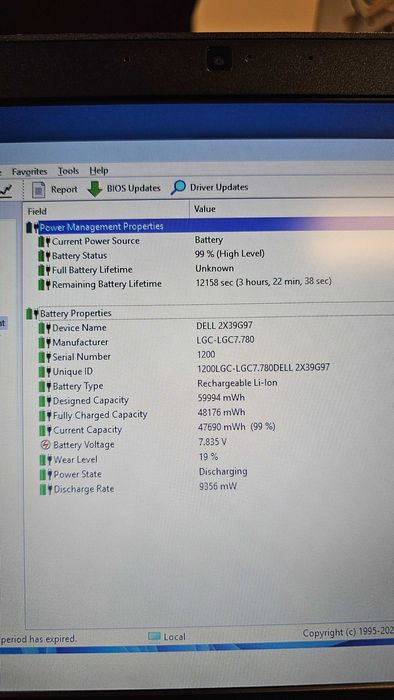The width and height of the screenshot is (394, 700).
Task: Select the Full Battery Lifetime row
Action: click(x=210, y=270)
